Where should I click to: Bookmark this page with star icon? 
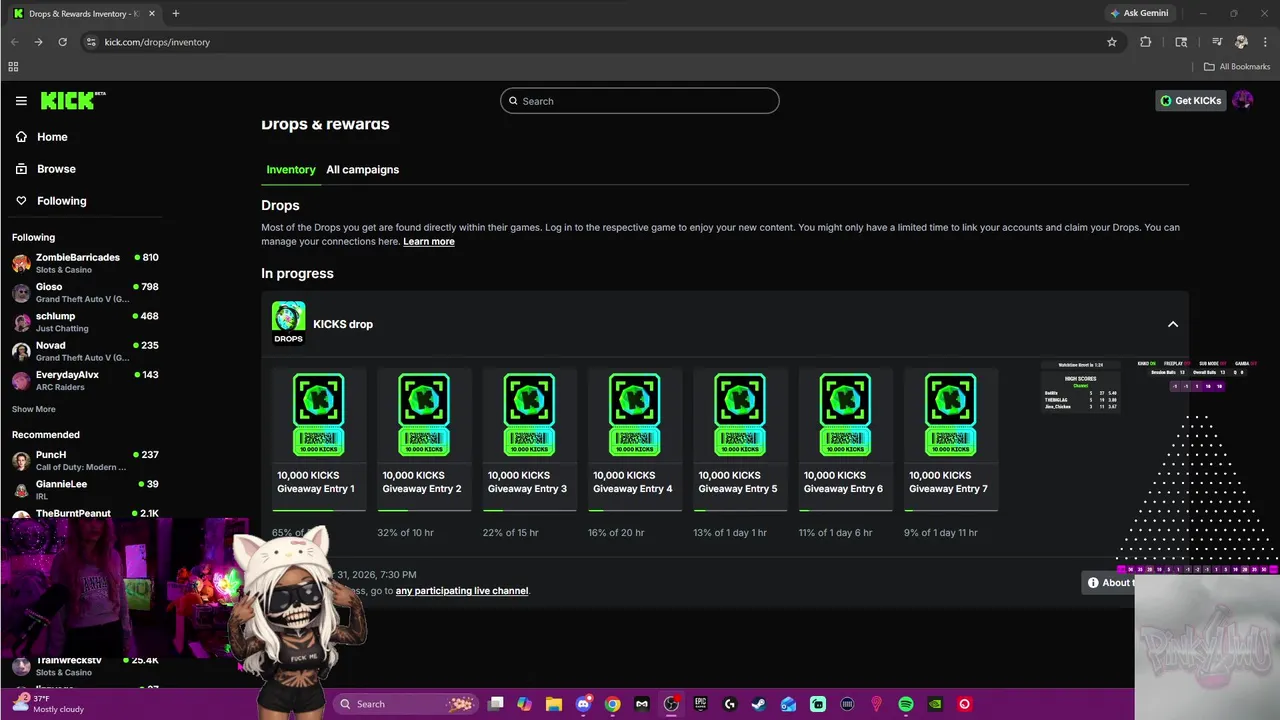pyautogui.click(x=1111, y=42)
